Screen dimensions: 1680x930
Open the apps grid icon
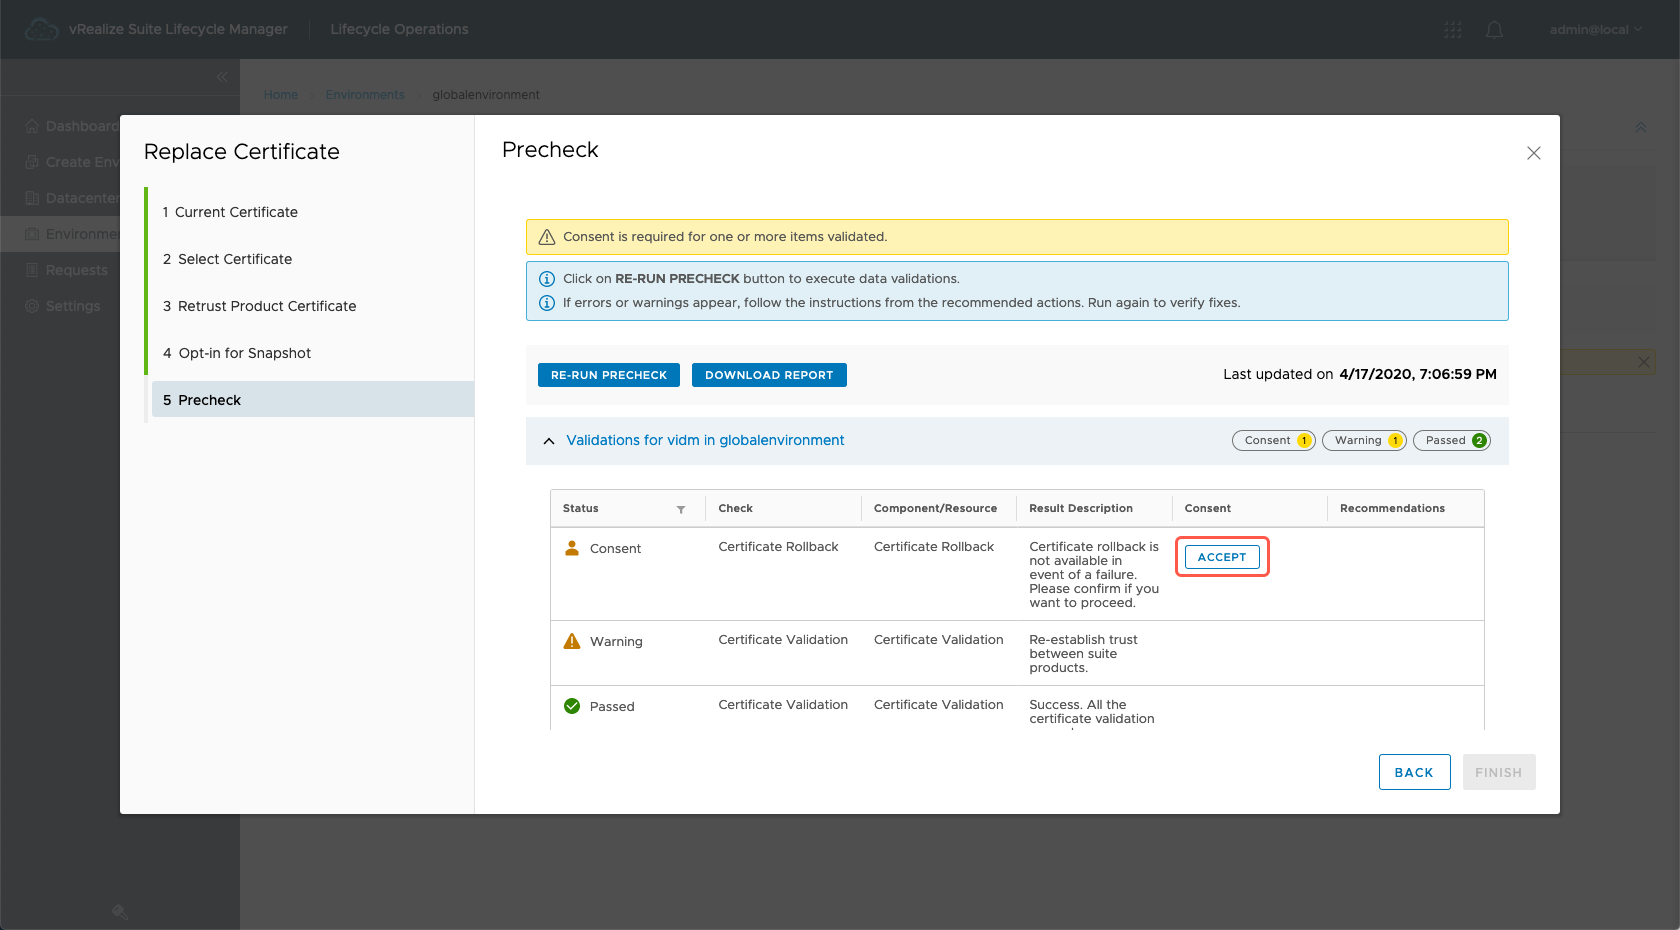click(x=1453, y=30)
